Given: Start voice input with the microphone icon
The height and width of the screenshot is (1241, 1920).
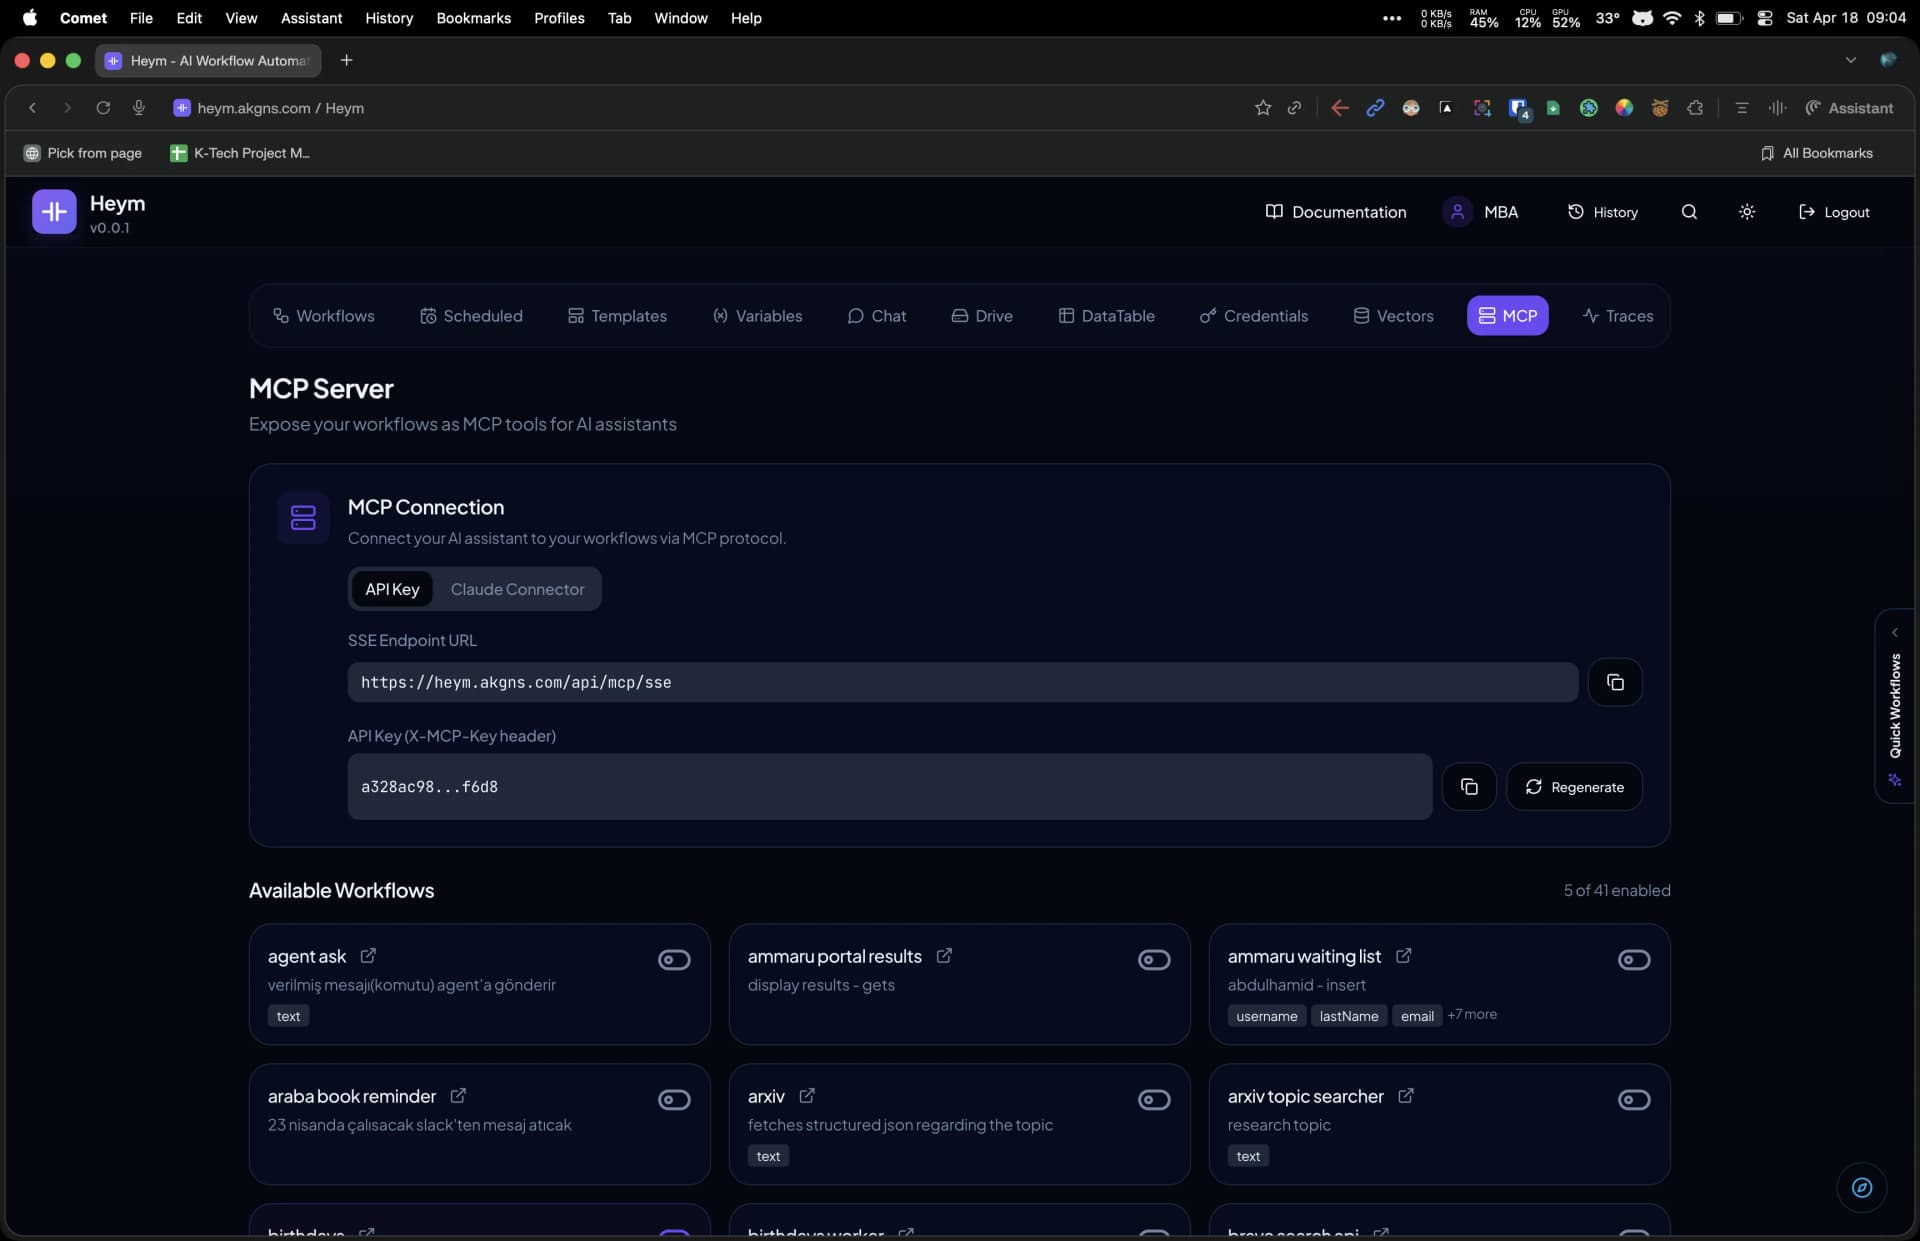Looking at the screenshot, I should pyautogui.click(x=139, y=108).
